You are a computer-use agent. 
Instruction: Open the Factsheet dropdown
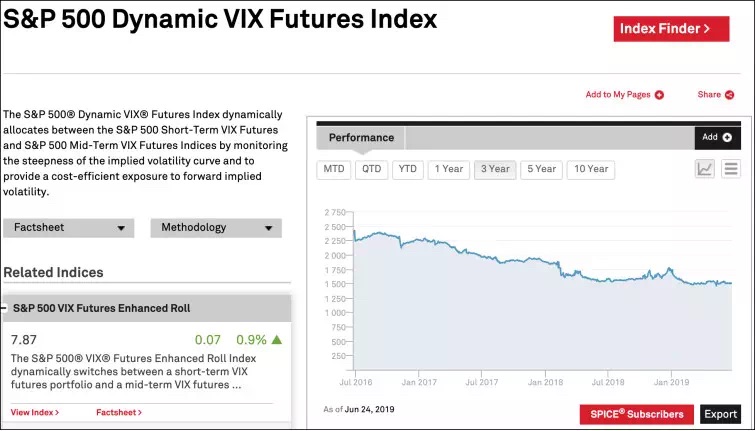[69, 228]
